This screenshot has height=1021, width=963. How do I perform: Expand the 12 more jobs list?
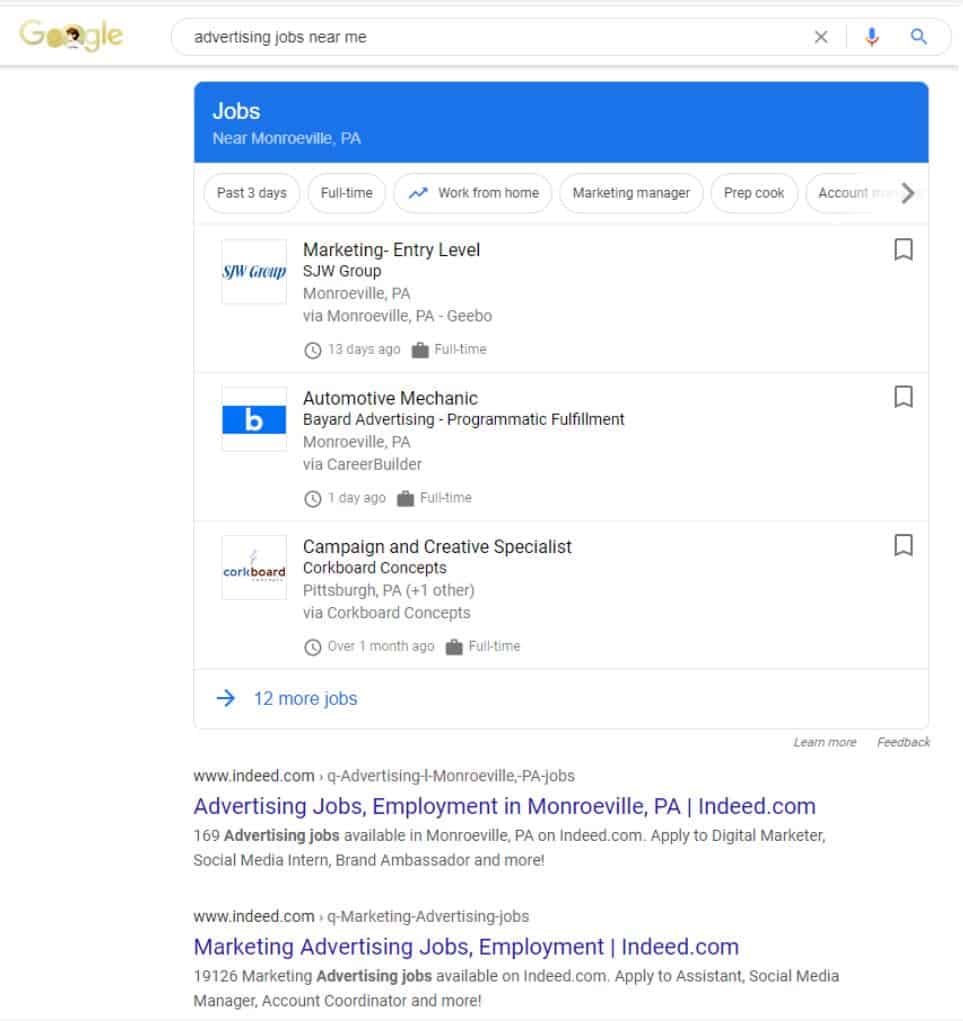[304, 699]
